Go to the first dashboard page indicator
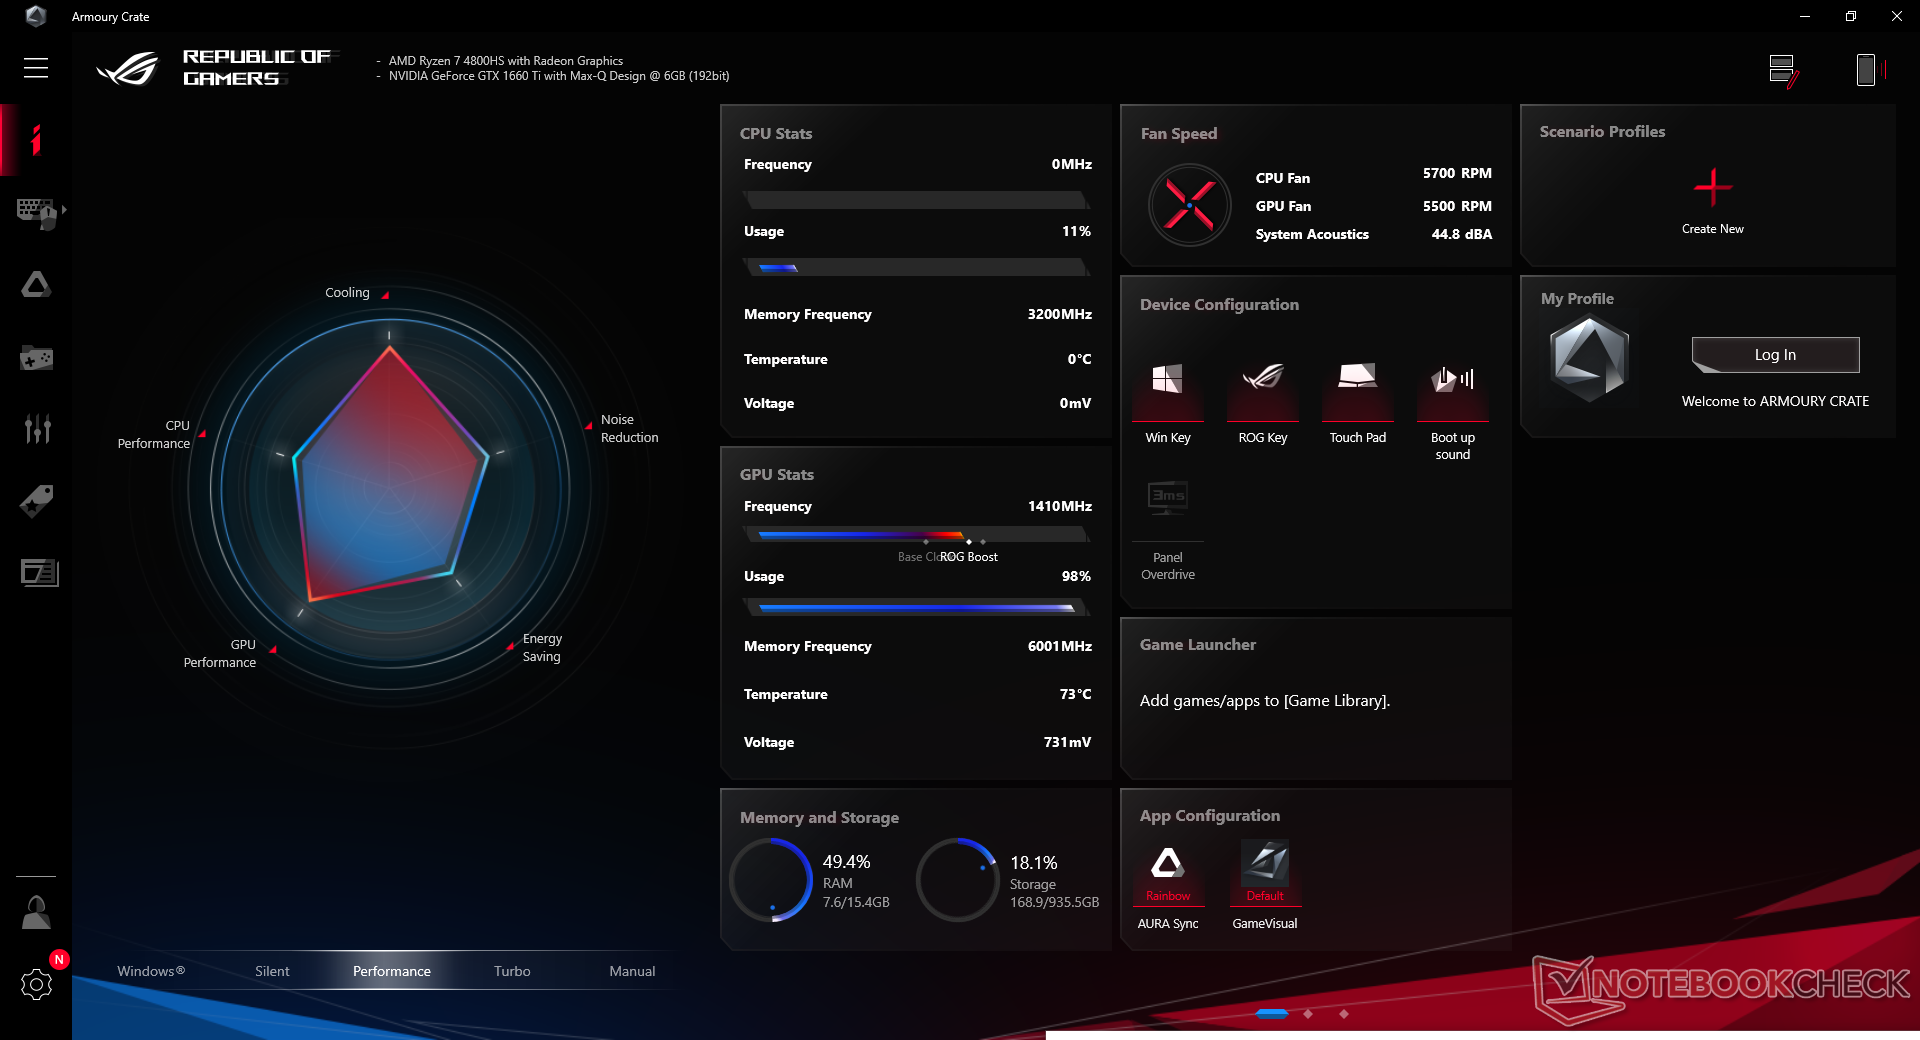 point(1271,1014)
